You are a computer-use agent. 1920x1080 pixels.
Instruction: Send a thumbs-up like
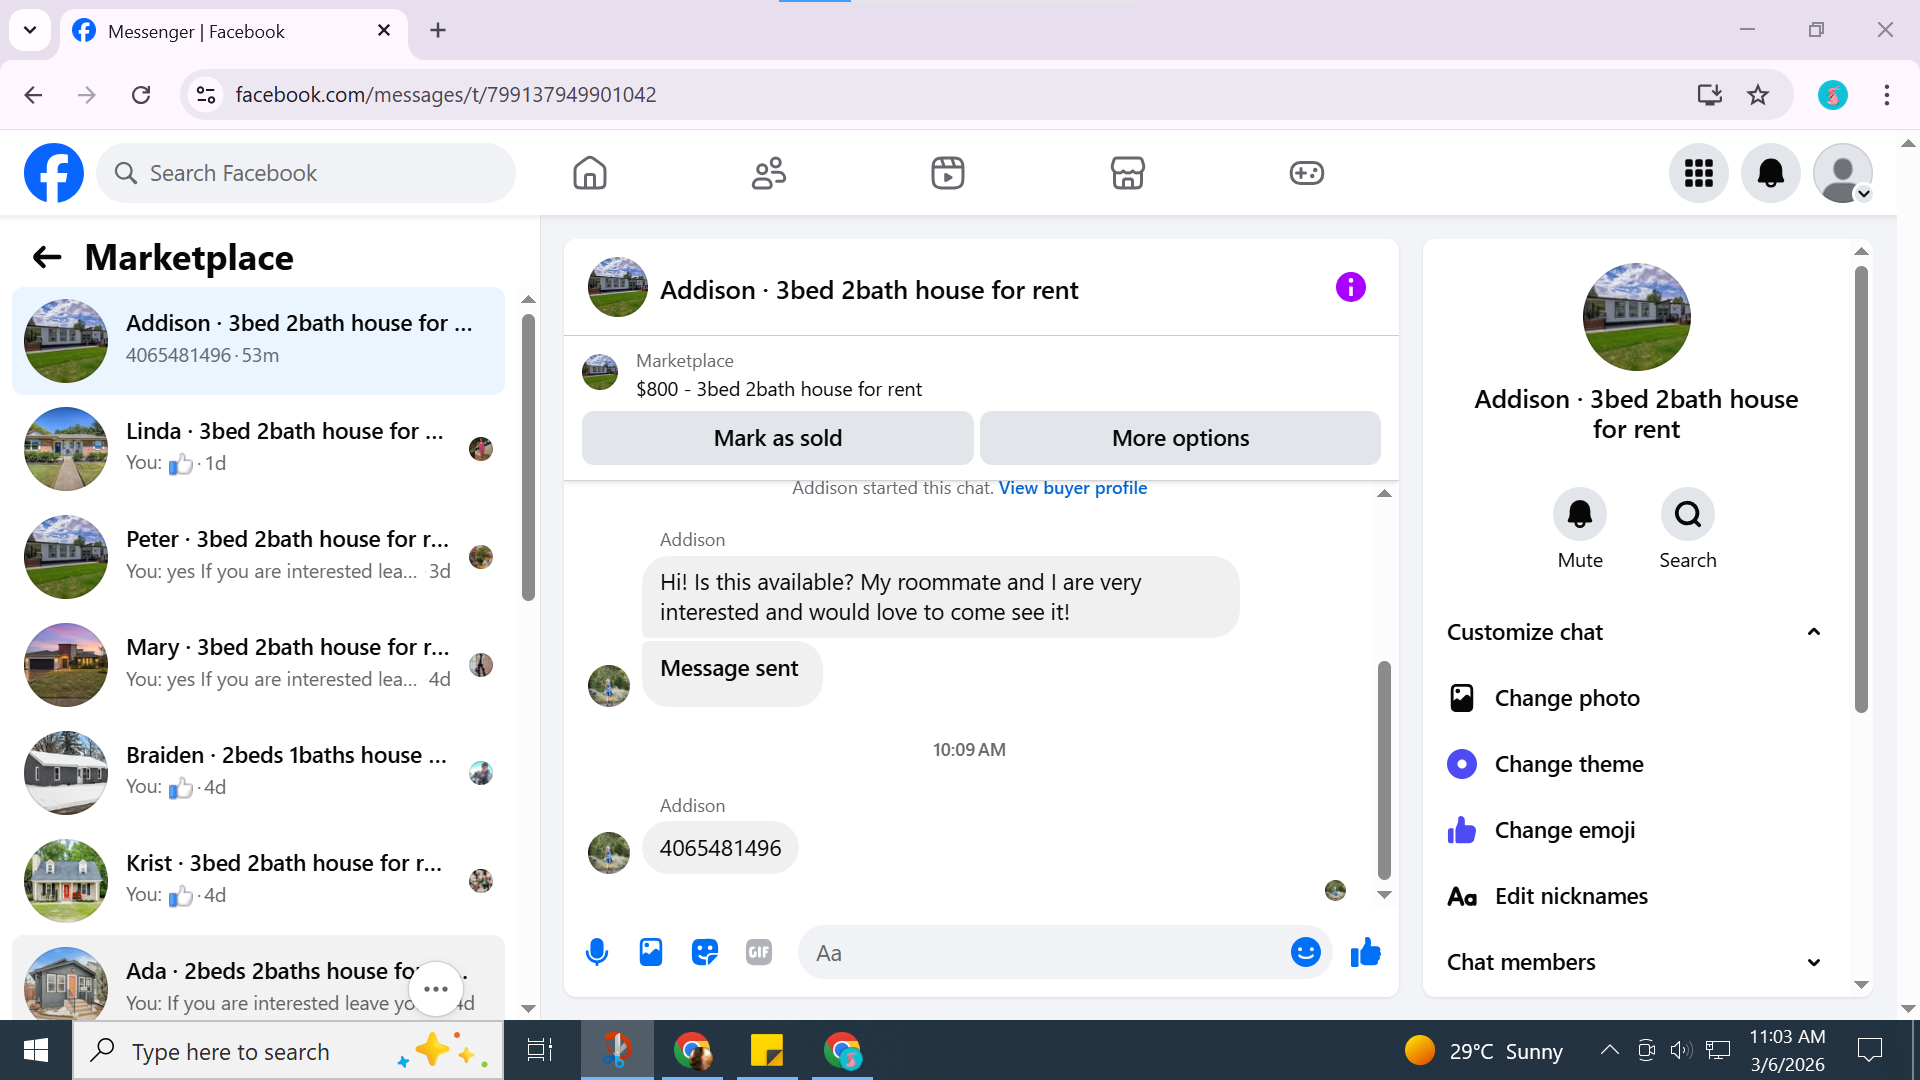coord(1365,952)
